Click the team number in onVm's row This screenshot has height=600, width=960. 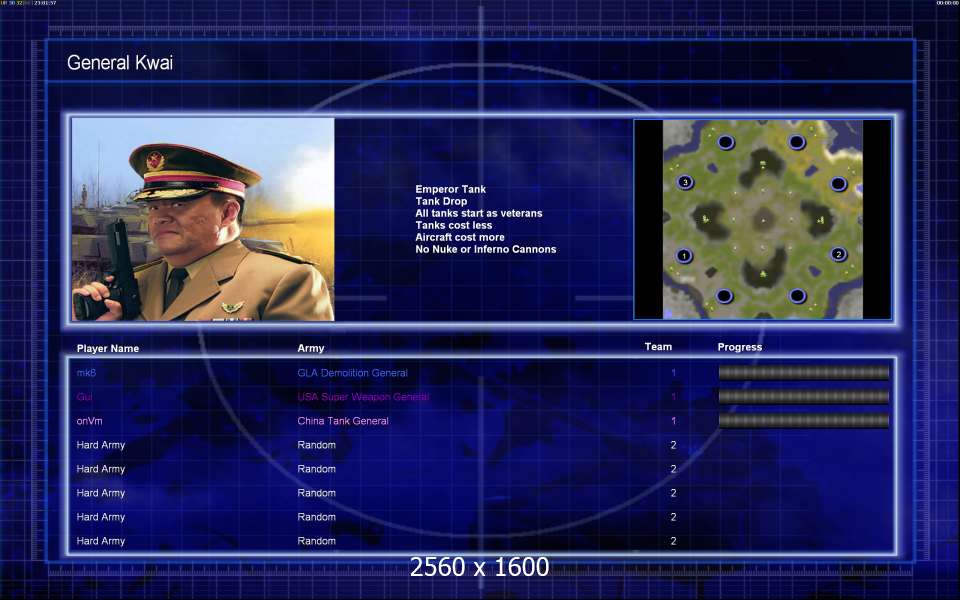(x=673, y=421)
